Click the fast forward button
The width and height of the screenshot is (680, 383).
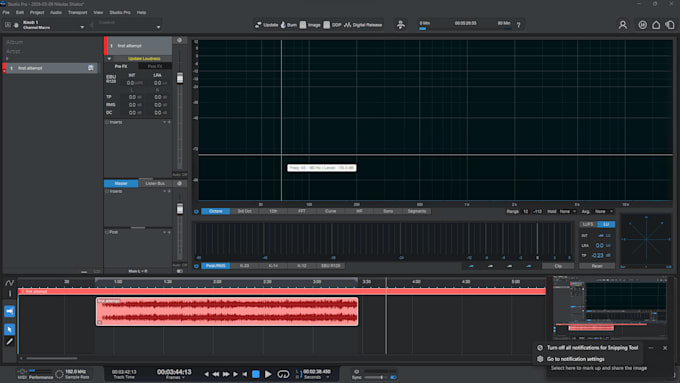[226, 374]
